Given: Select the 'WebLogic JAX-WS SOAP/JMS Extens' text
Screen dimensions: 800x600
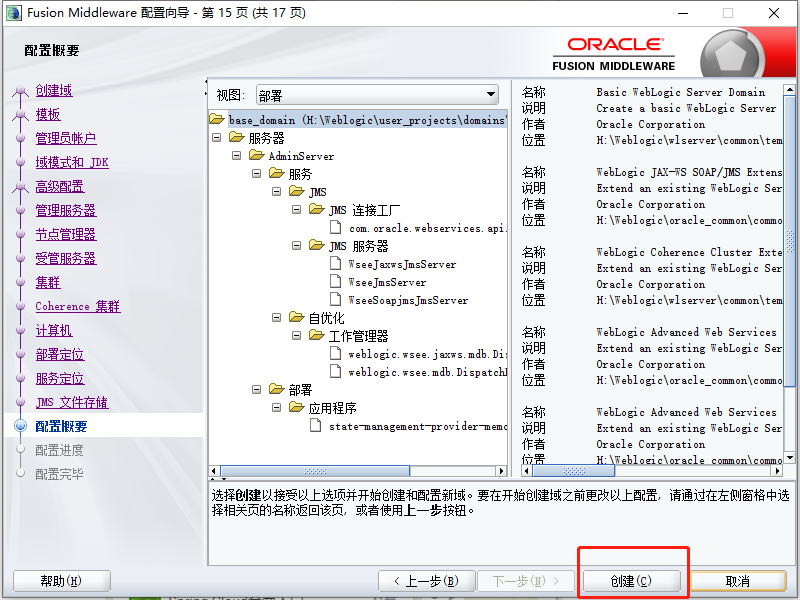Looking at the screenshot, I should click(689, 172).
